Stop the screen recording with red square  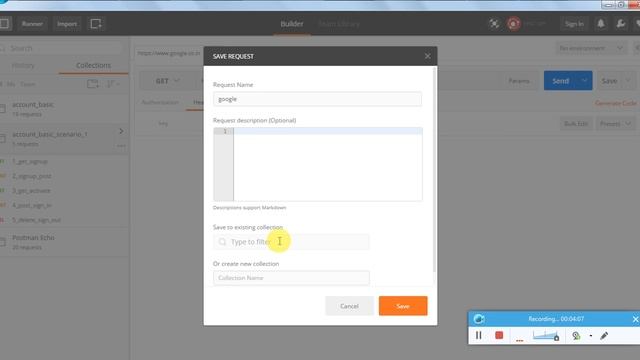499,336
